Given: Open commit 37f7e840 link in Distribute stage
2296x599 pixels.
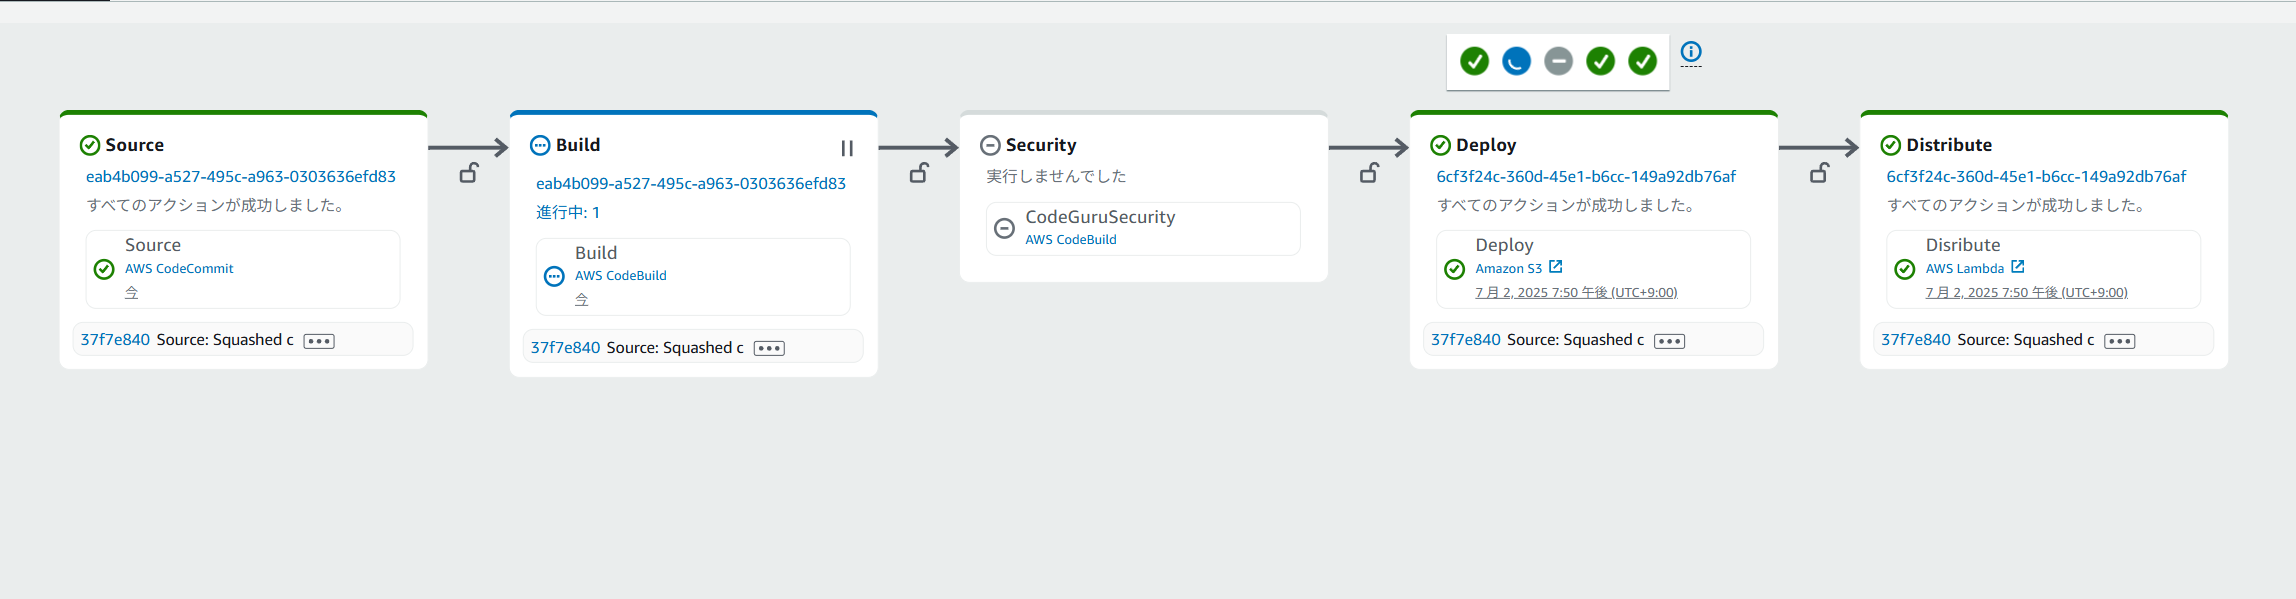Looking at the screenshot, I should click(x=1915, y=340).
